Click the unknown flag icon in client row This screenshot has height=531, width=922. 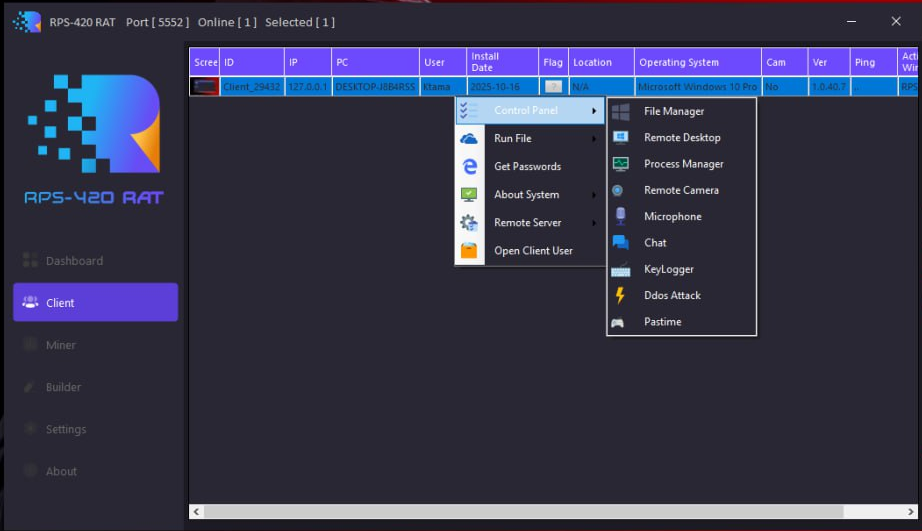tap(553, 86)
